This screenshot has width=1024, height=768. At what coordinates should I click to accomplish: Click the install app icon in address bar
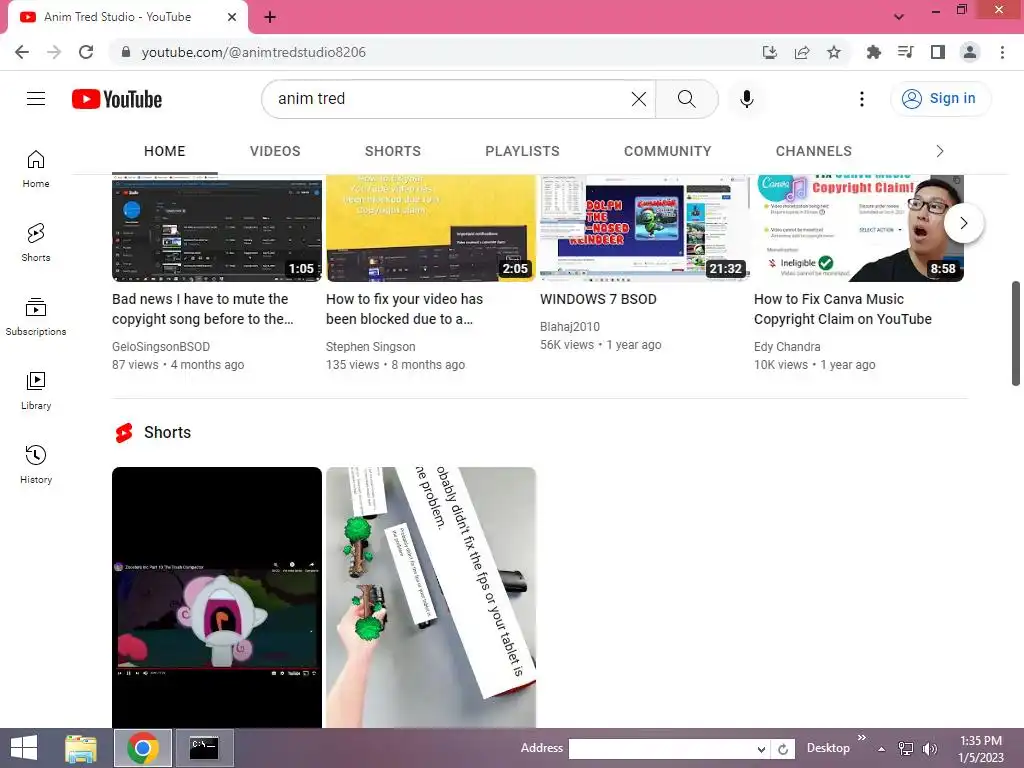(770, 52)
